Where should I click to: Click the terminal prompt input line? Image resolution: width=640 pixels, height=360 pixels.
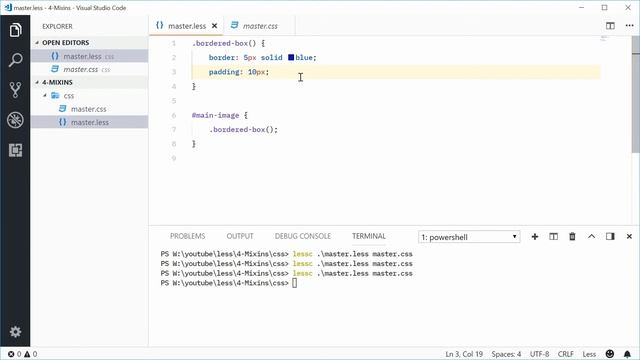(x=294, y=283)
